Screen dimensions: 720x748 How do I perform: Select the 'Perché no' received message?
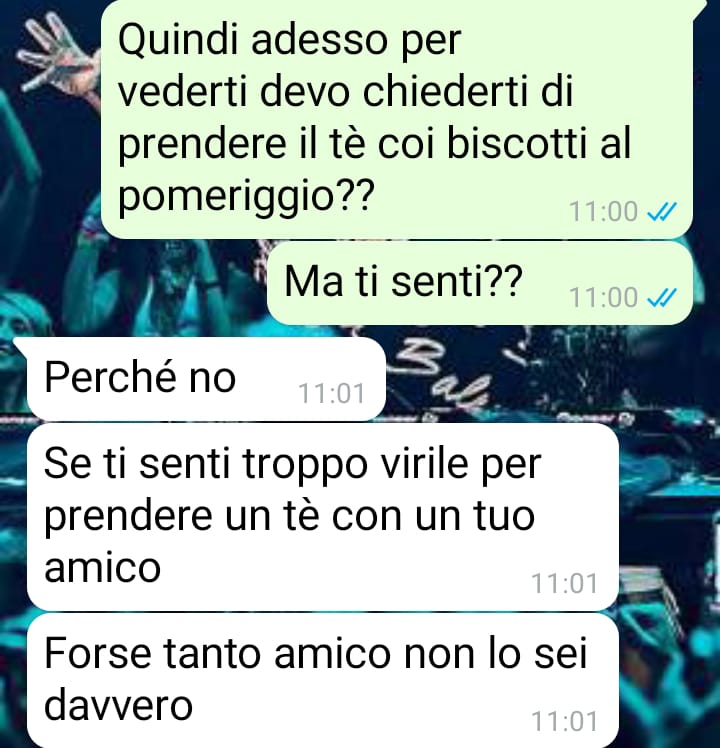click(x=206, y=379)
